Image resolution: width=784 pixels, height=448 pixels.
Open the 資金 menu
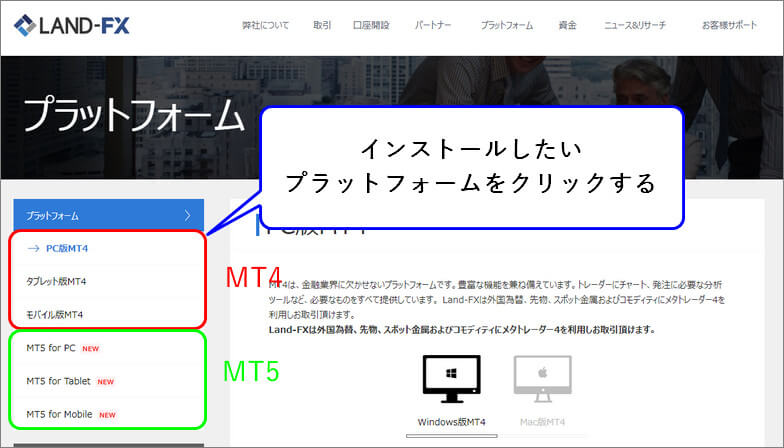(568, 25)
